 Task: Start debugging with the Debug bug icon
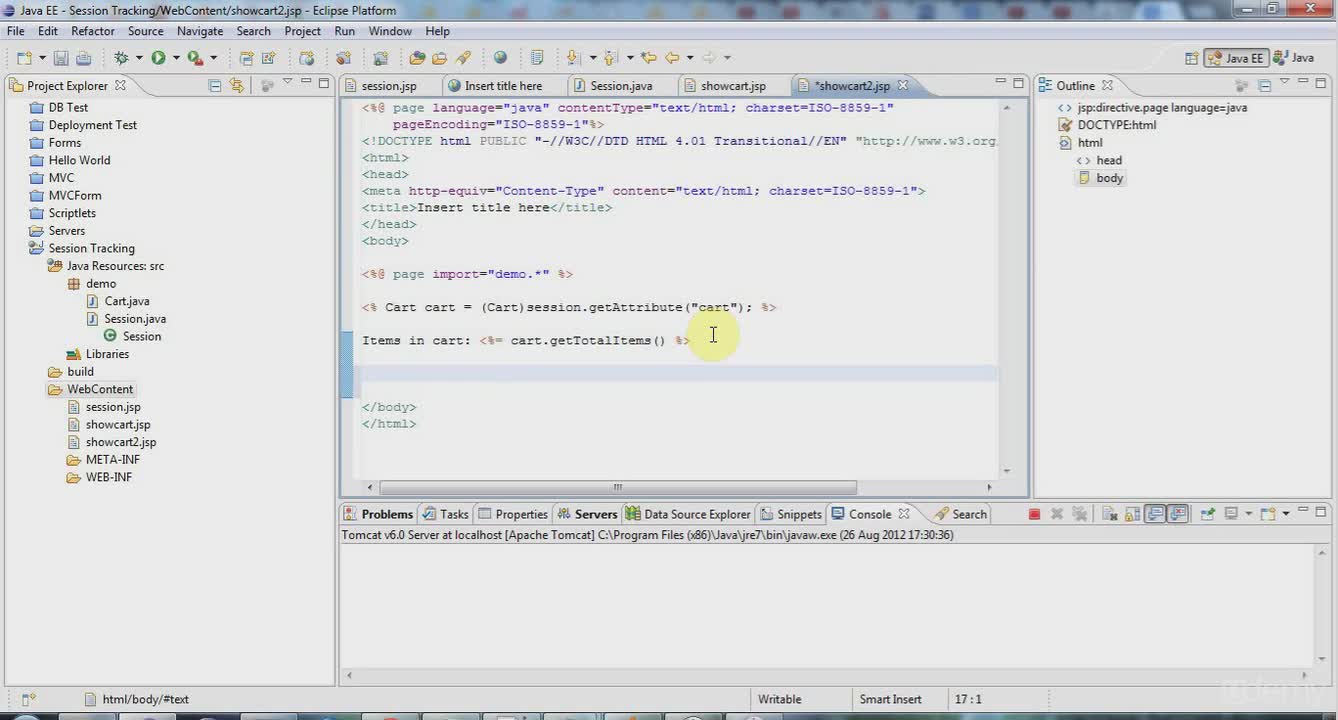tap(120, 58)
